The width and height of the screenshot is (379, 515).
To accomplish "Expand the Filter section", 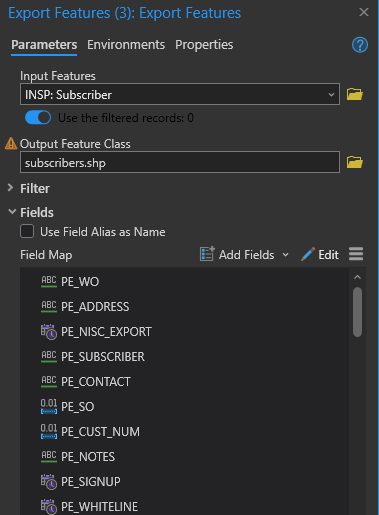I will coord(11,188).
